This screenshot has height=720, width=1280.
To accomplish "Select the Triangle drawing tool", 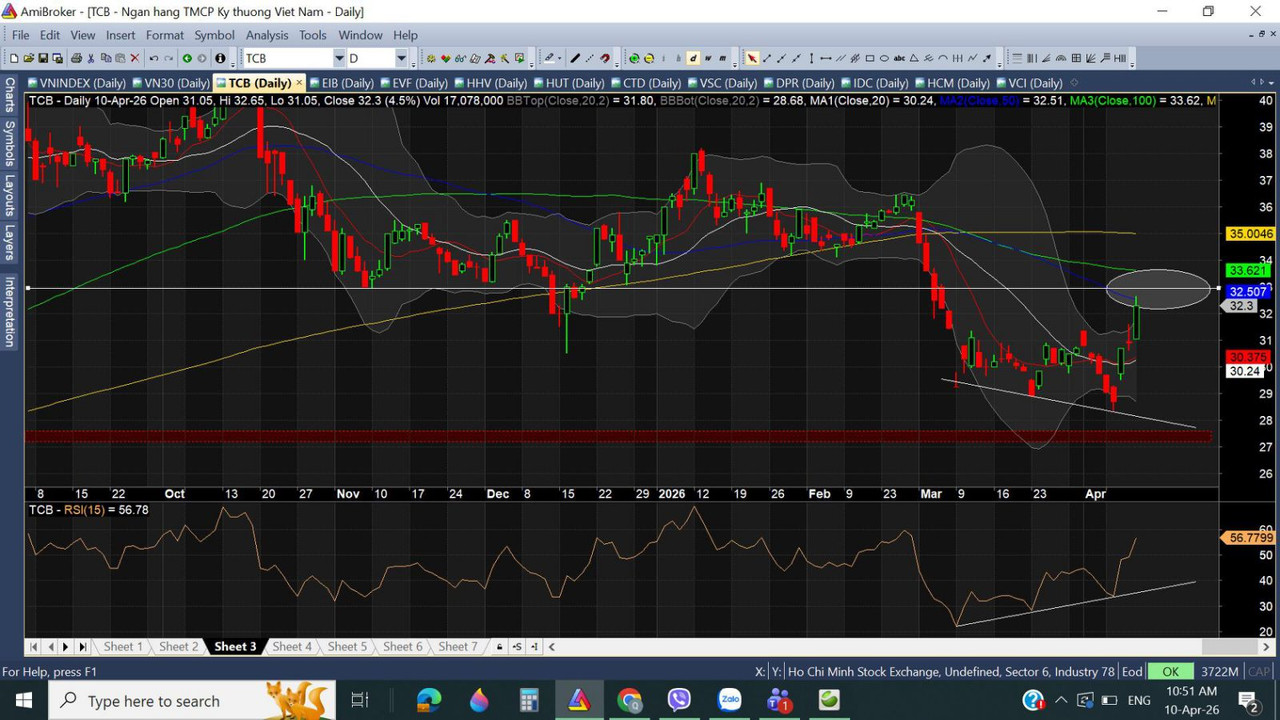I will point(914,58).
